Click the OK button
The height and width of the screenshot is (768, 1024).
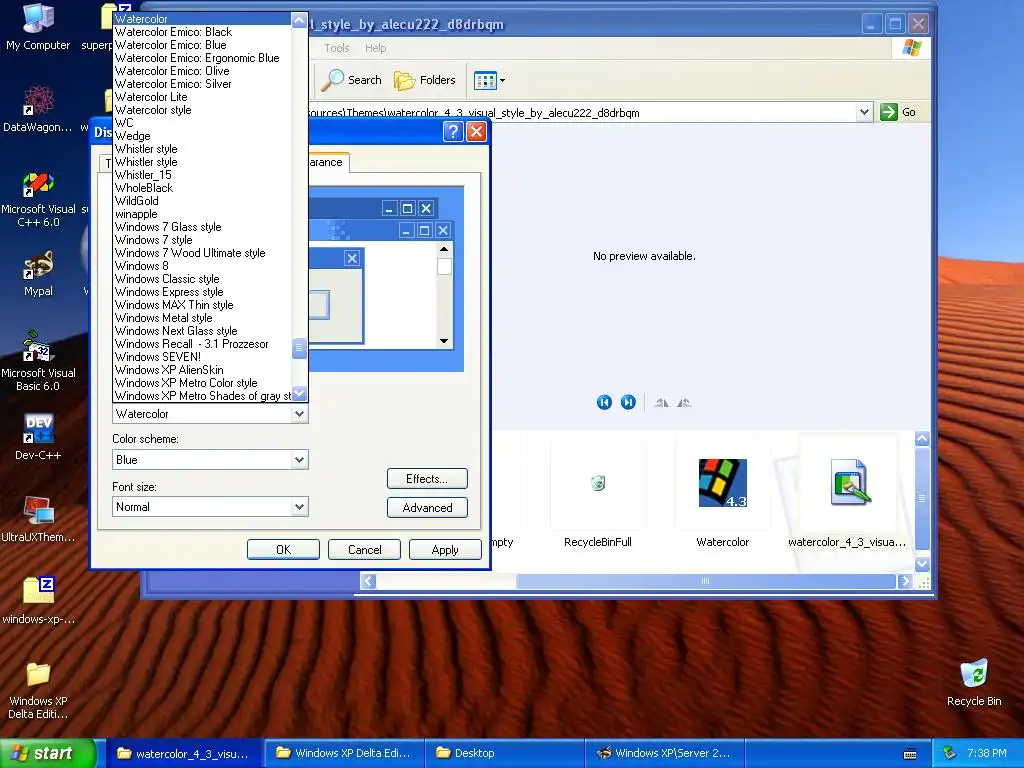click(283, 550)
